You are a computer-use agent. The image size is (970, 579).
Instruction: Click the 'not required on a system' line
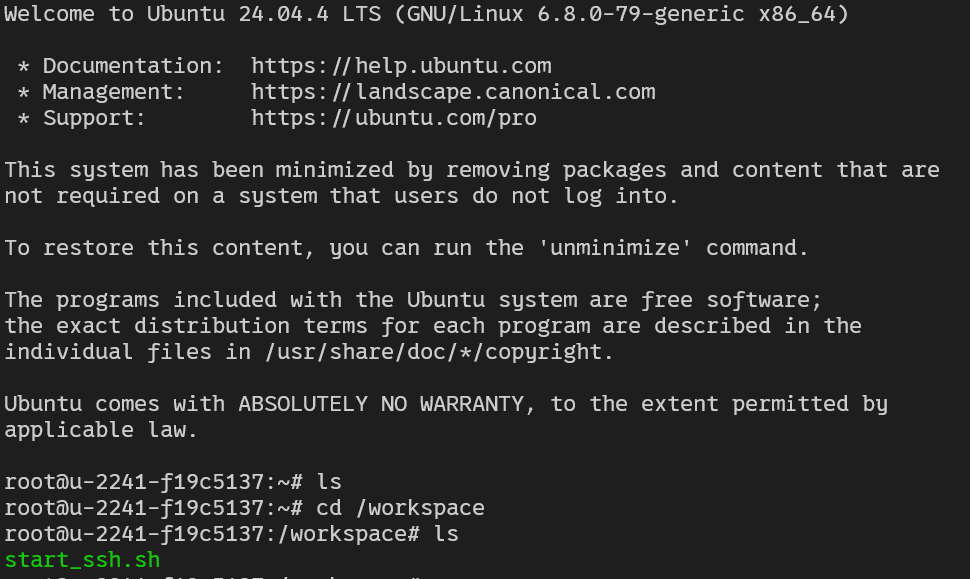tap(341, 195)
